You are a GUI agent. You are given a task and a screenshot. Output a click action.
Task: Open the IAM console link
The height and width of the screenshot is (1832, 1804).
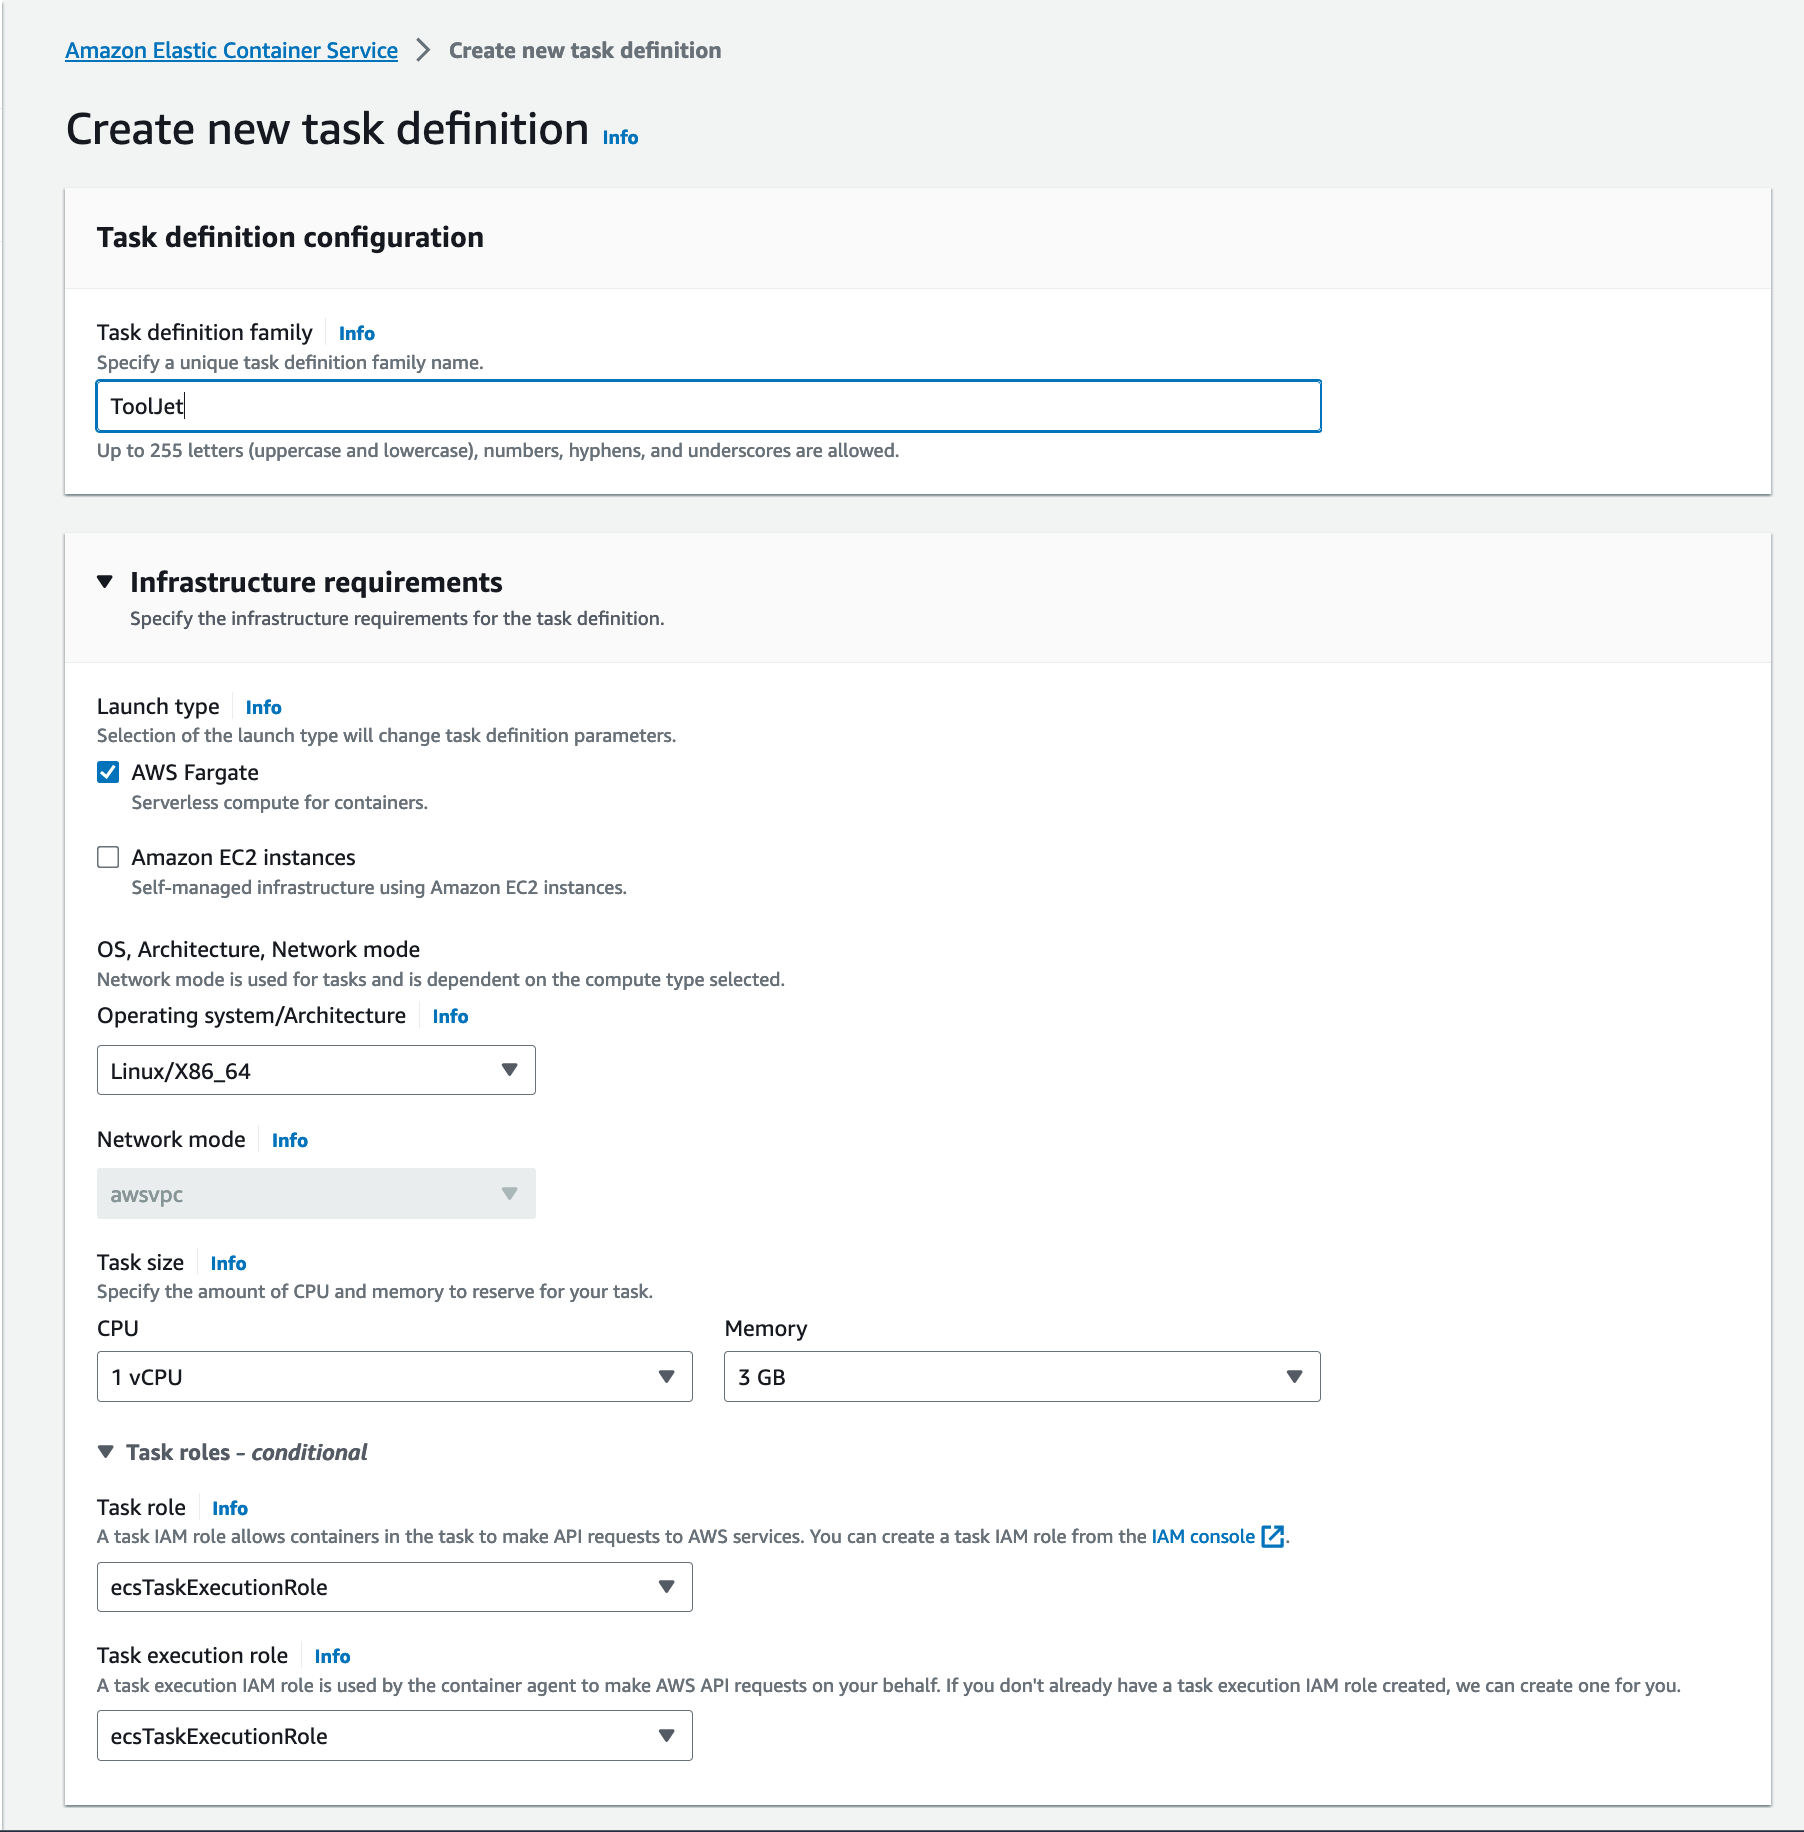(x=1202, y=1537)
